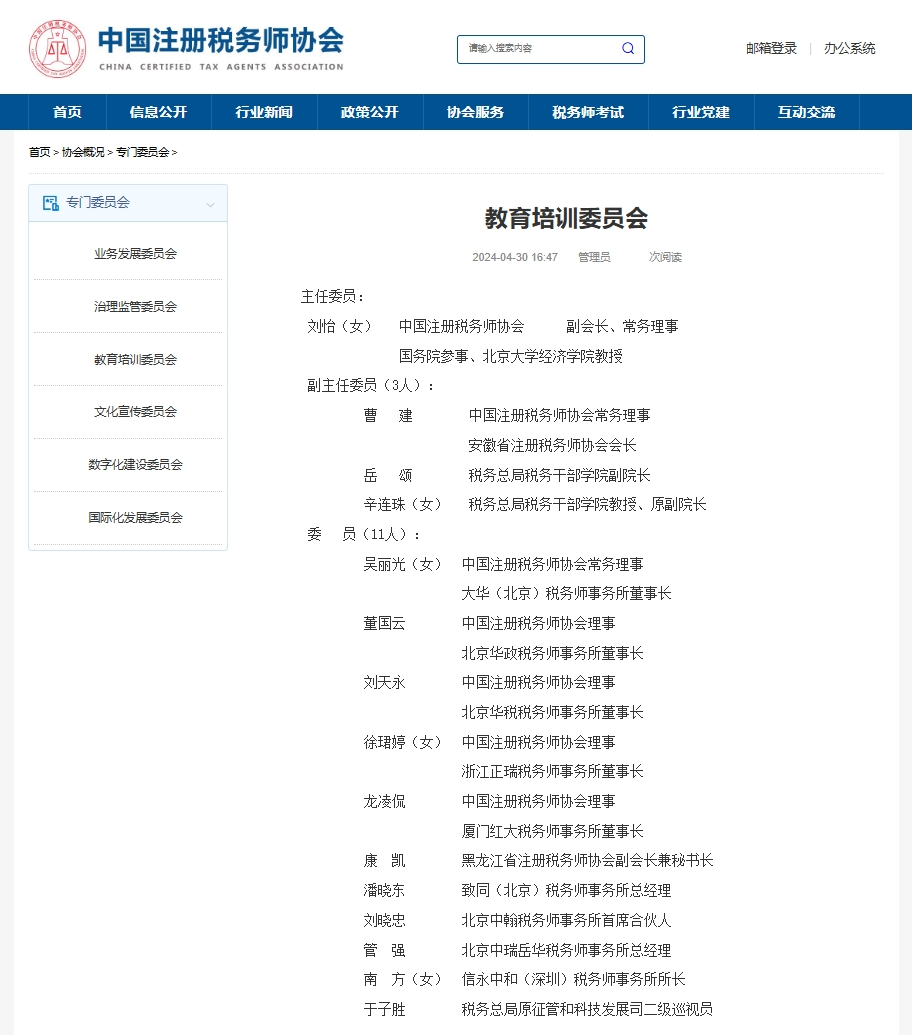Open 邮箱登录 link
Screen dimensions: 912x1035
tap(771, 48)
